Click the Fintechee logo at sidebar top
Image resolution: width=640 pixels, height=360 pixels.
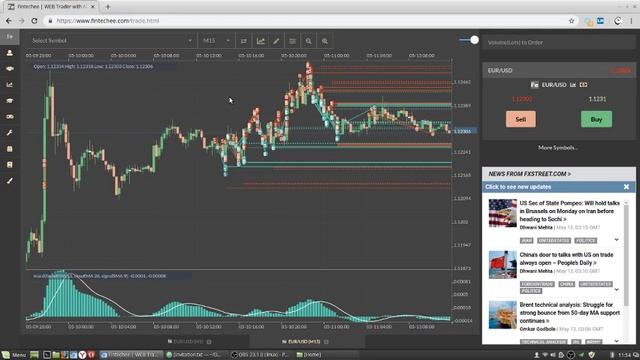(9, 37)
